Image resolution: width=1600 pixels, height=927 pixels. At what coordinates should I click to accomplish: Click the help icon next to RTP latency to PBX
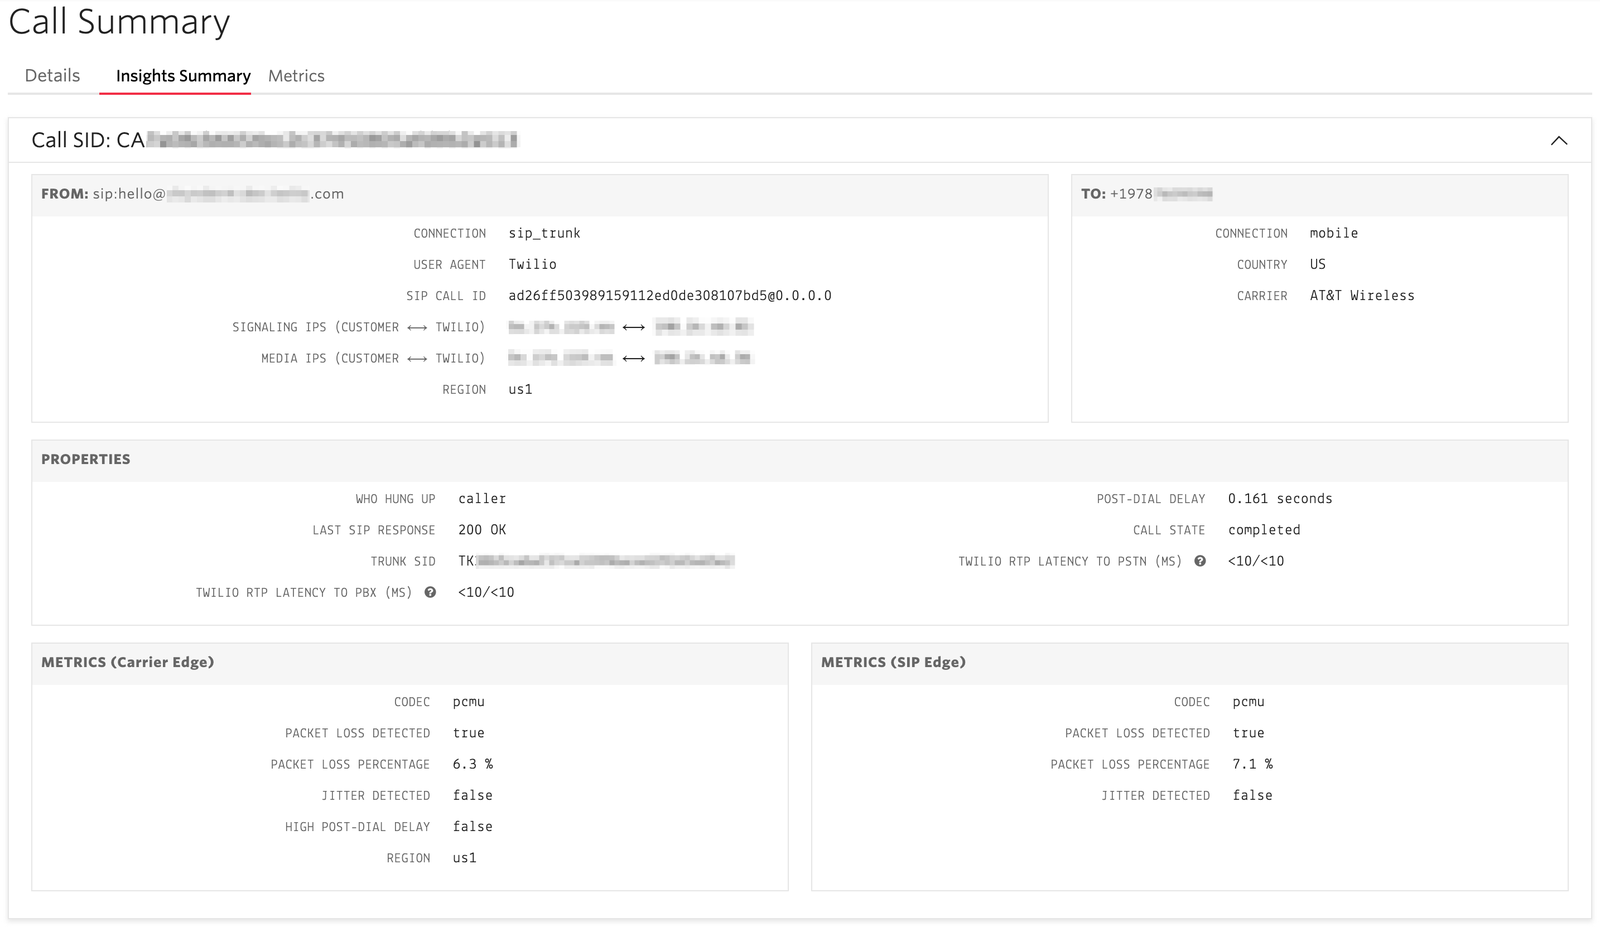coord(429,592)
